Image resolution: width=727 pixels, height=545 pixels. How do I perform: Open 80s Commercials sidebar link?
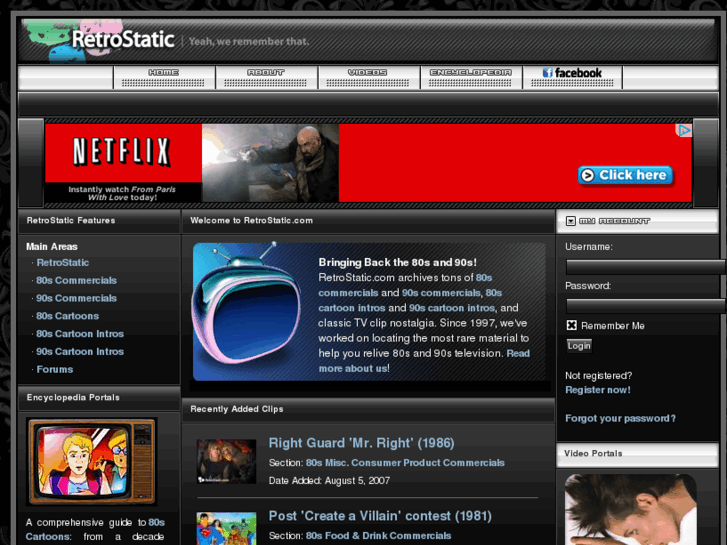click(x=77, y=280)
